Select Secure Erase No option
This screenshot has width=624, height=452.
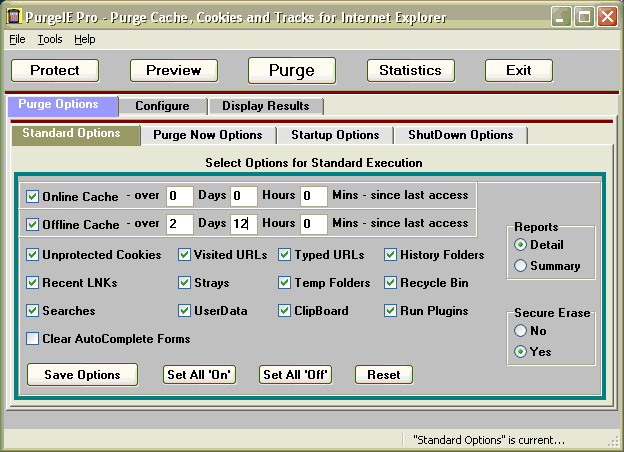pos(520,330)
